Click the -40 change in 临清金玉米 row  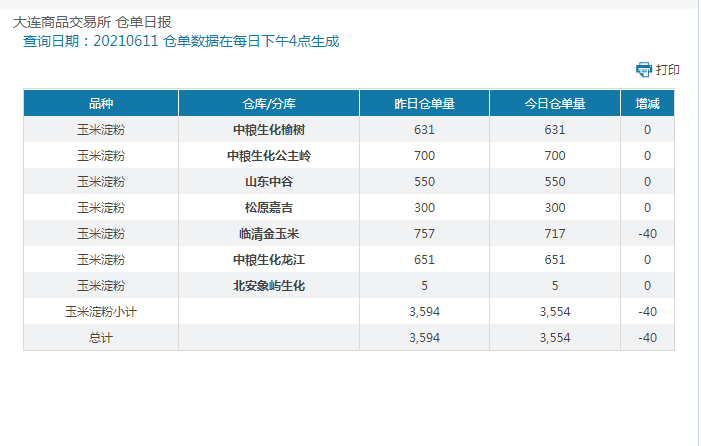pyautogui.click(x=647, y=234)
